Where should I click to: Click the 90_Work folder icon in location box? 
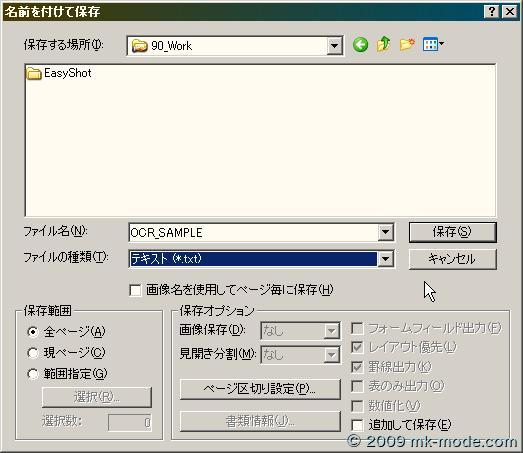coord(139,46)
